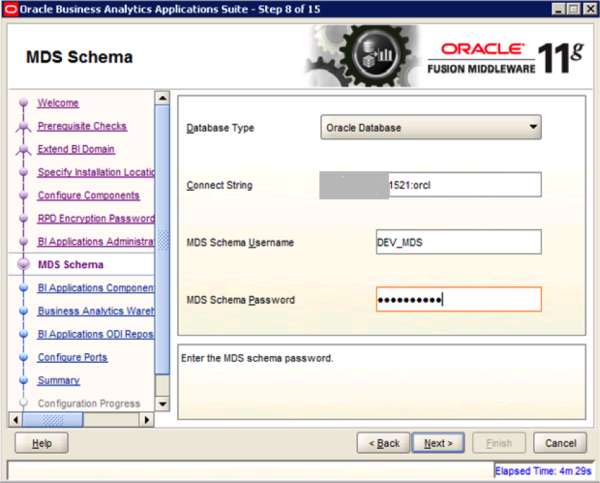Open the Prerequisite Checks step
The width and height of the screenshot is (600, 483).
(82, 126)
